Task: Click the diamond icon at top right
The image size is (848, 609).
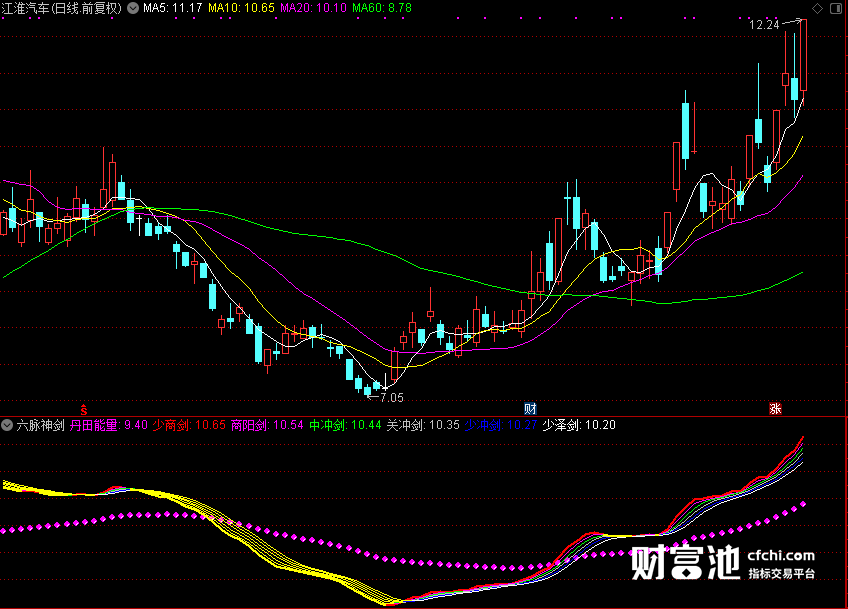Action: click(817, 8)
